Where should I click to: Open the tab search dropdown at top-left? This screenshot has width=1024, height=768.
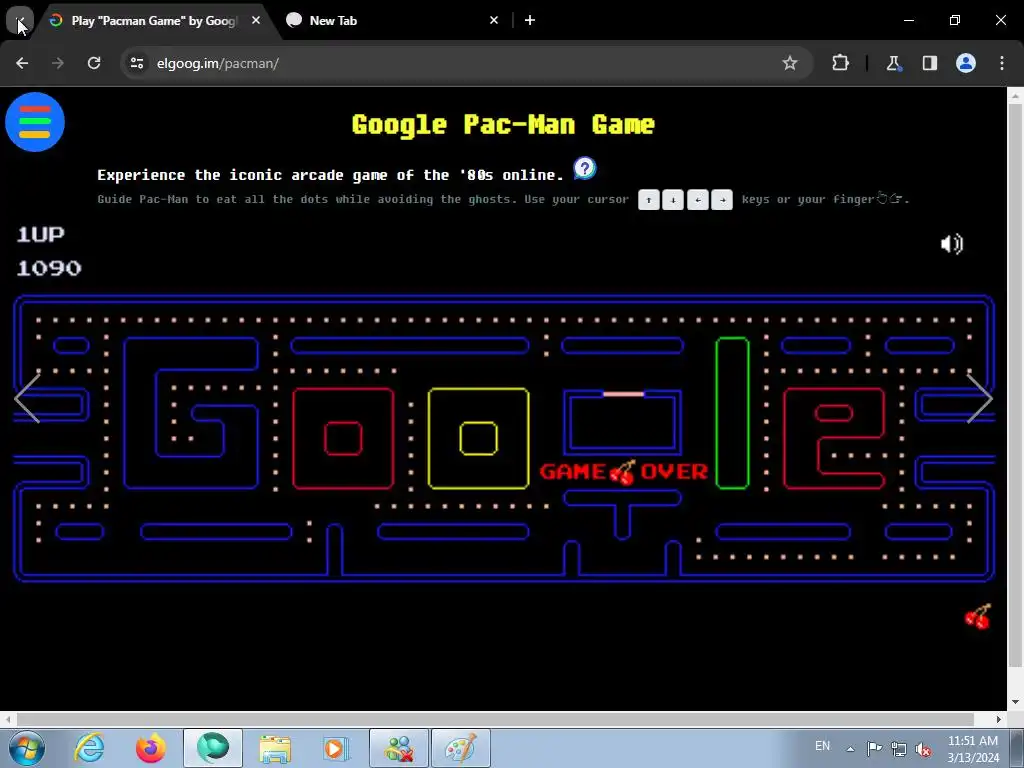(x=20, y=21)
